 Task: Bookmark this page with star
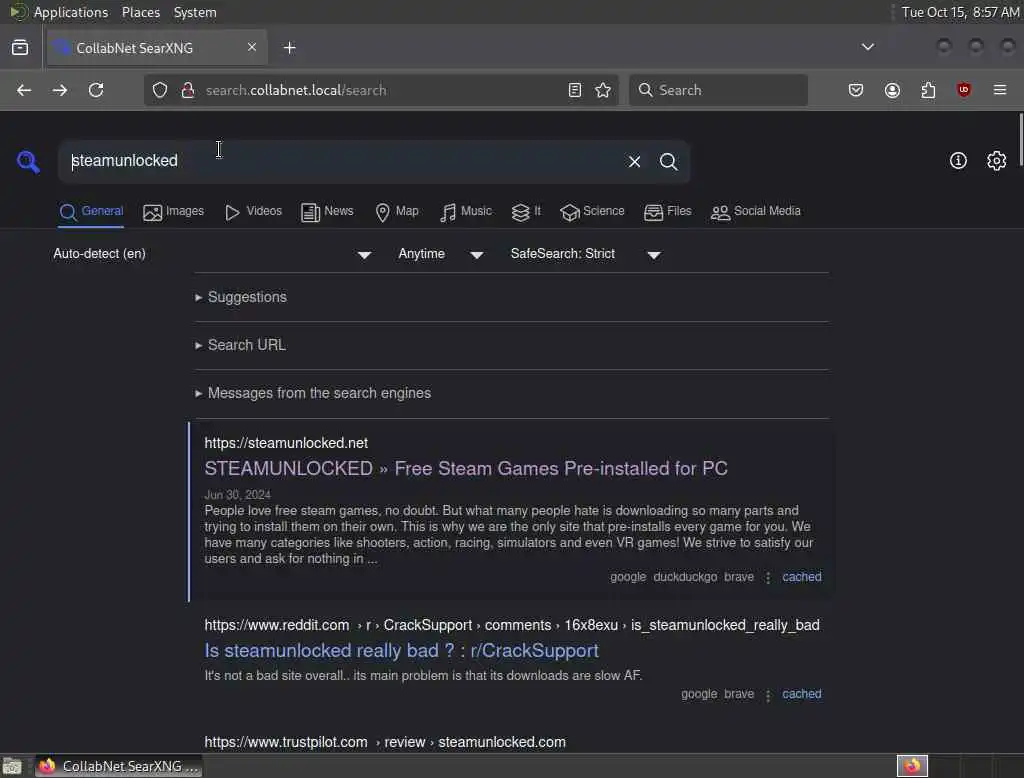click(603, 90)
